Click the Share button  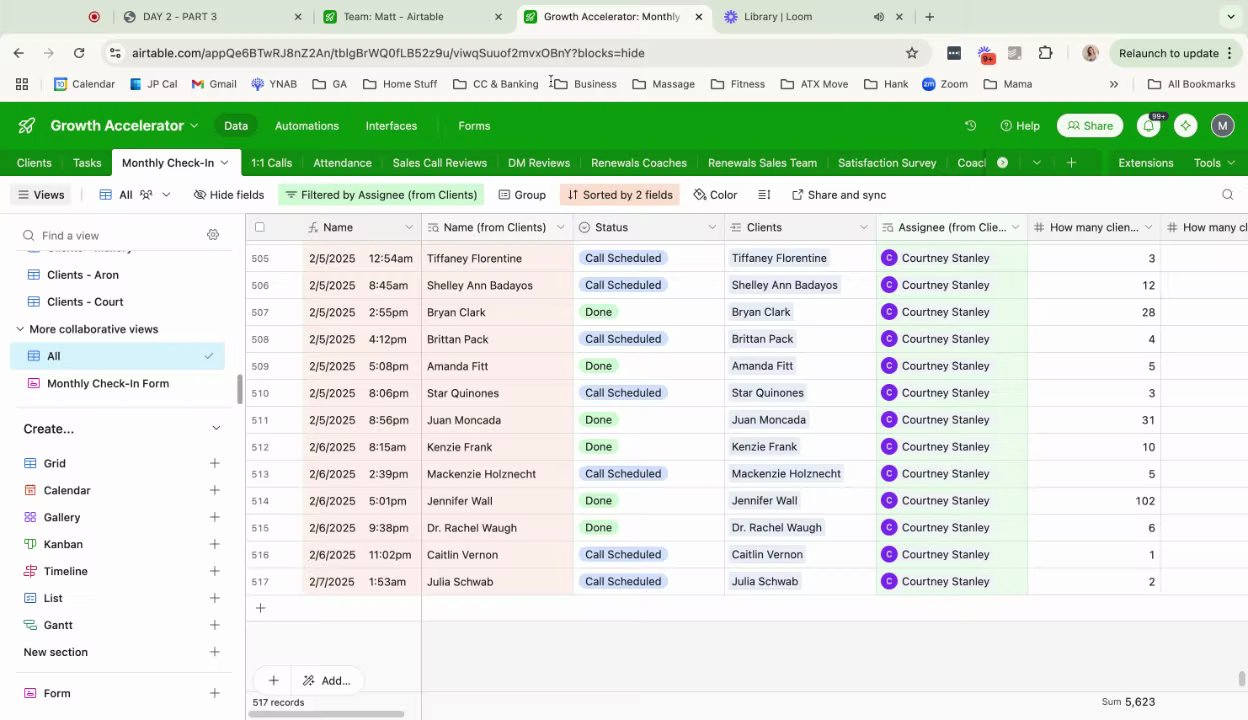[x=1089, y=126]
